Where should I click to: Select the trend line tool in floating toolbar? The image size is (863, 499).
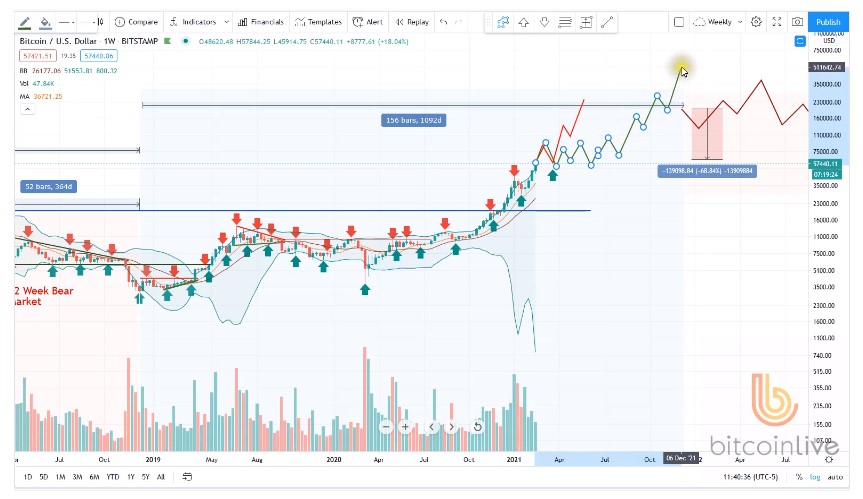pyautogui.click(x=607, y=22)
